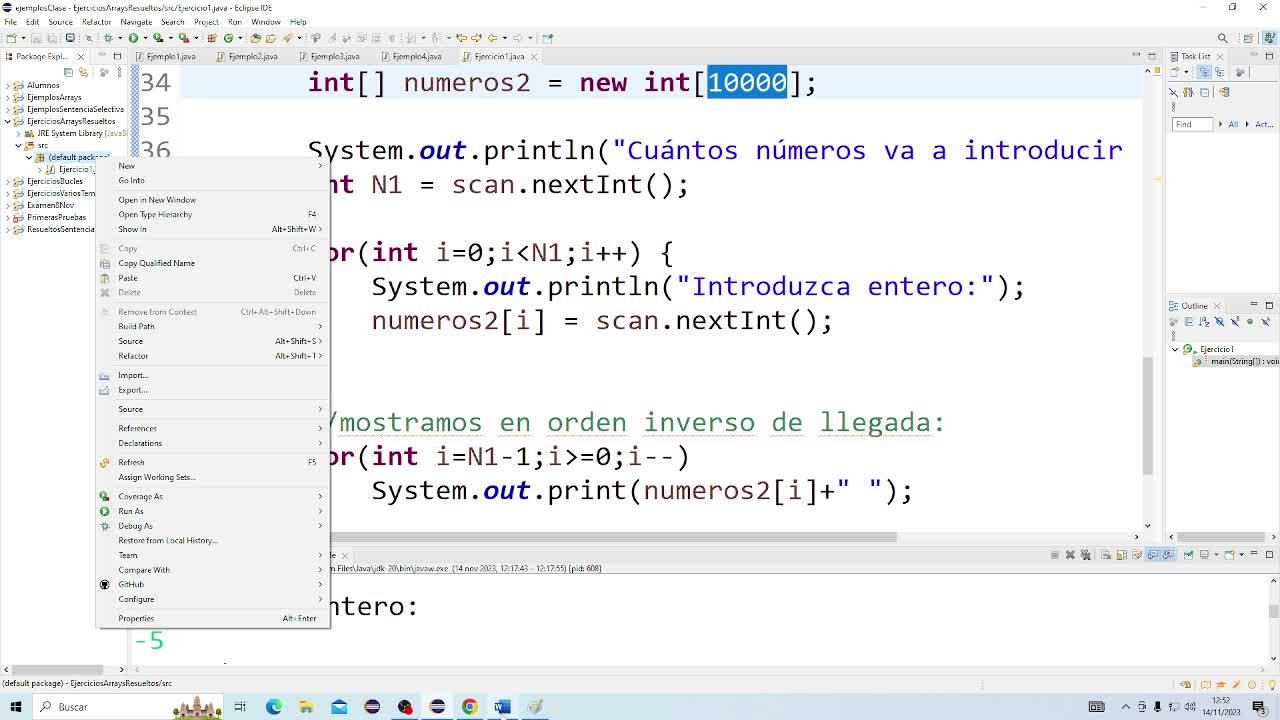Click Synchronize Changed in the Task List toolbar
This screenshot has height=720, width=1280.
tap(1224, 92)
